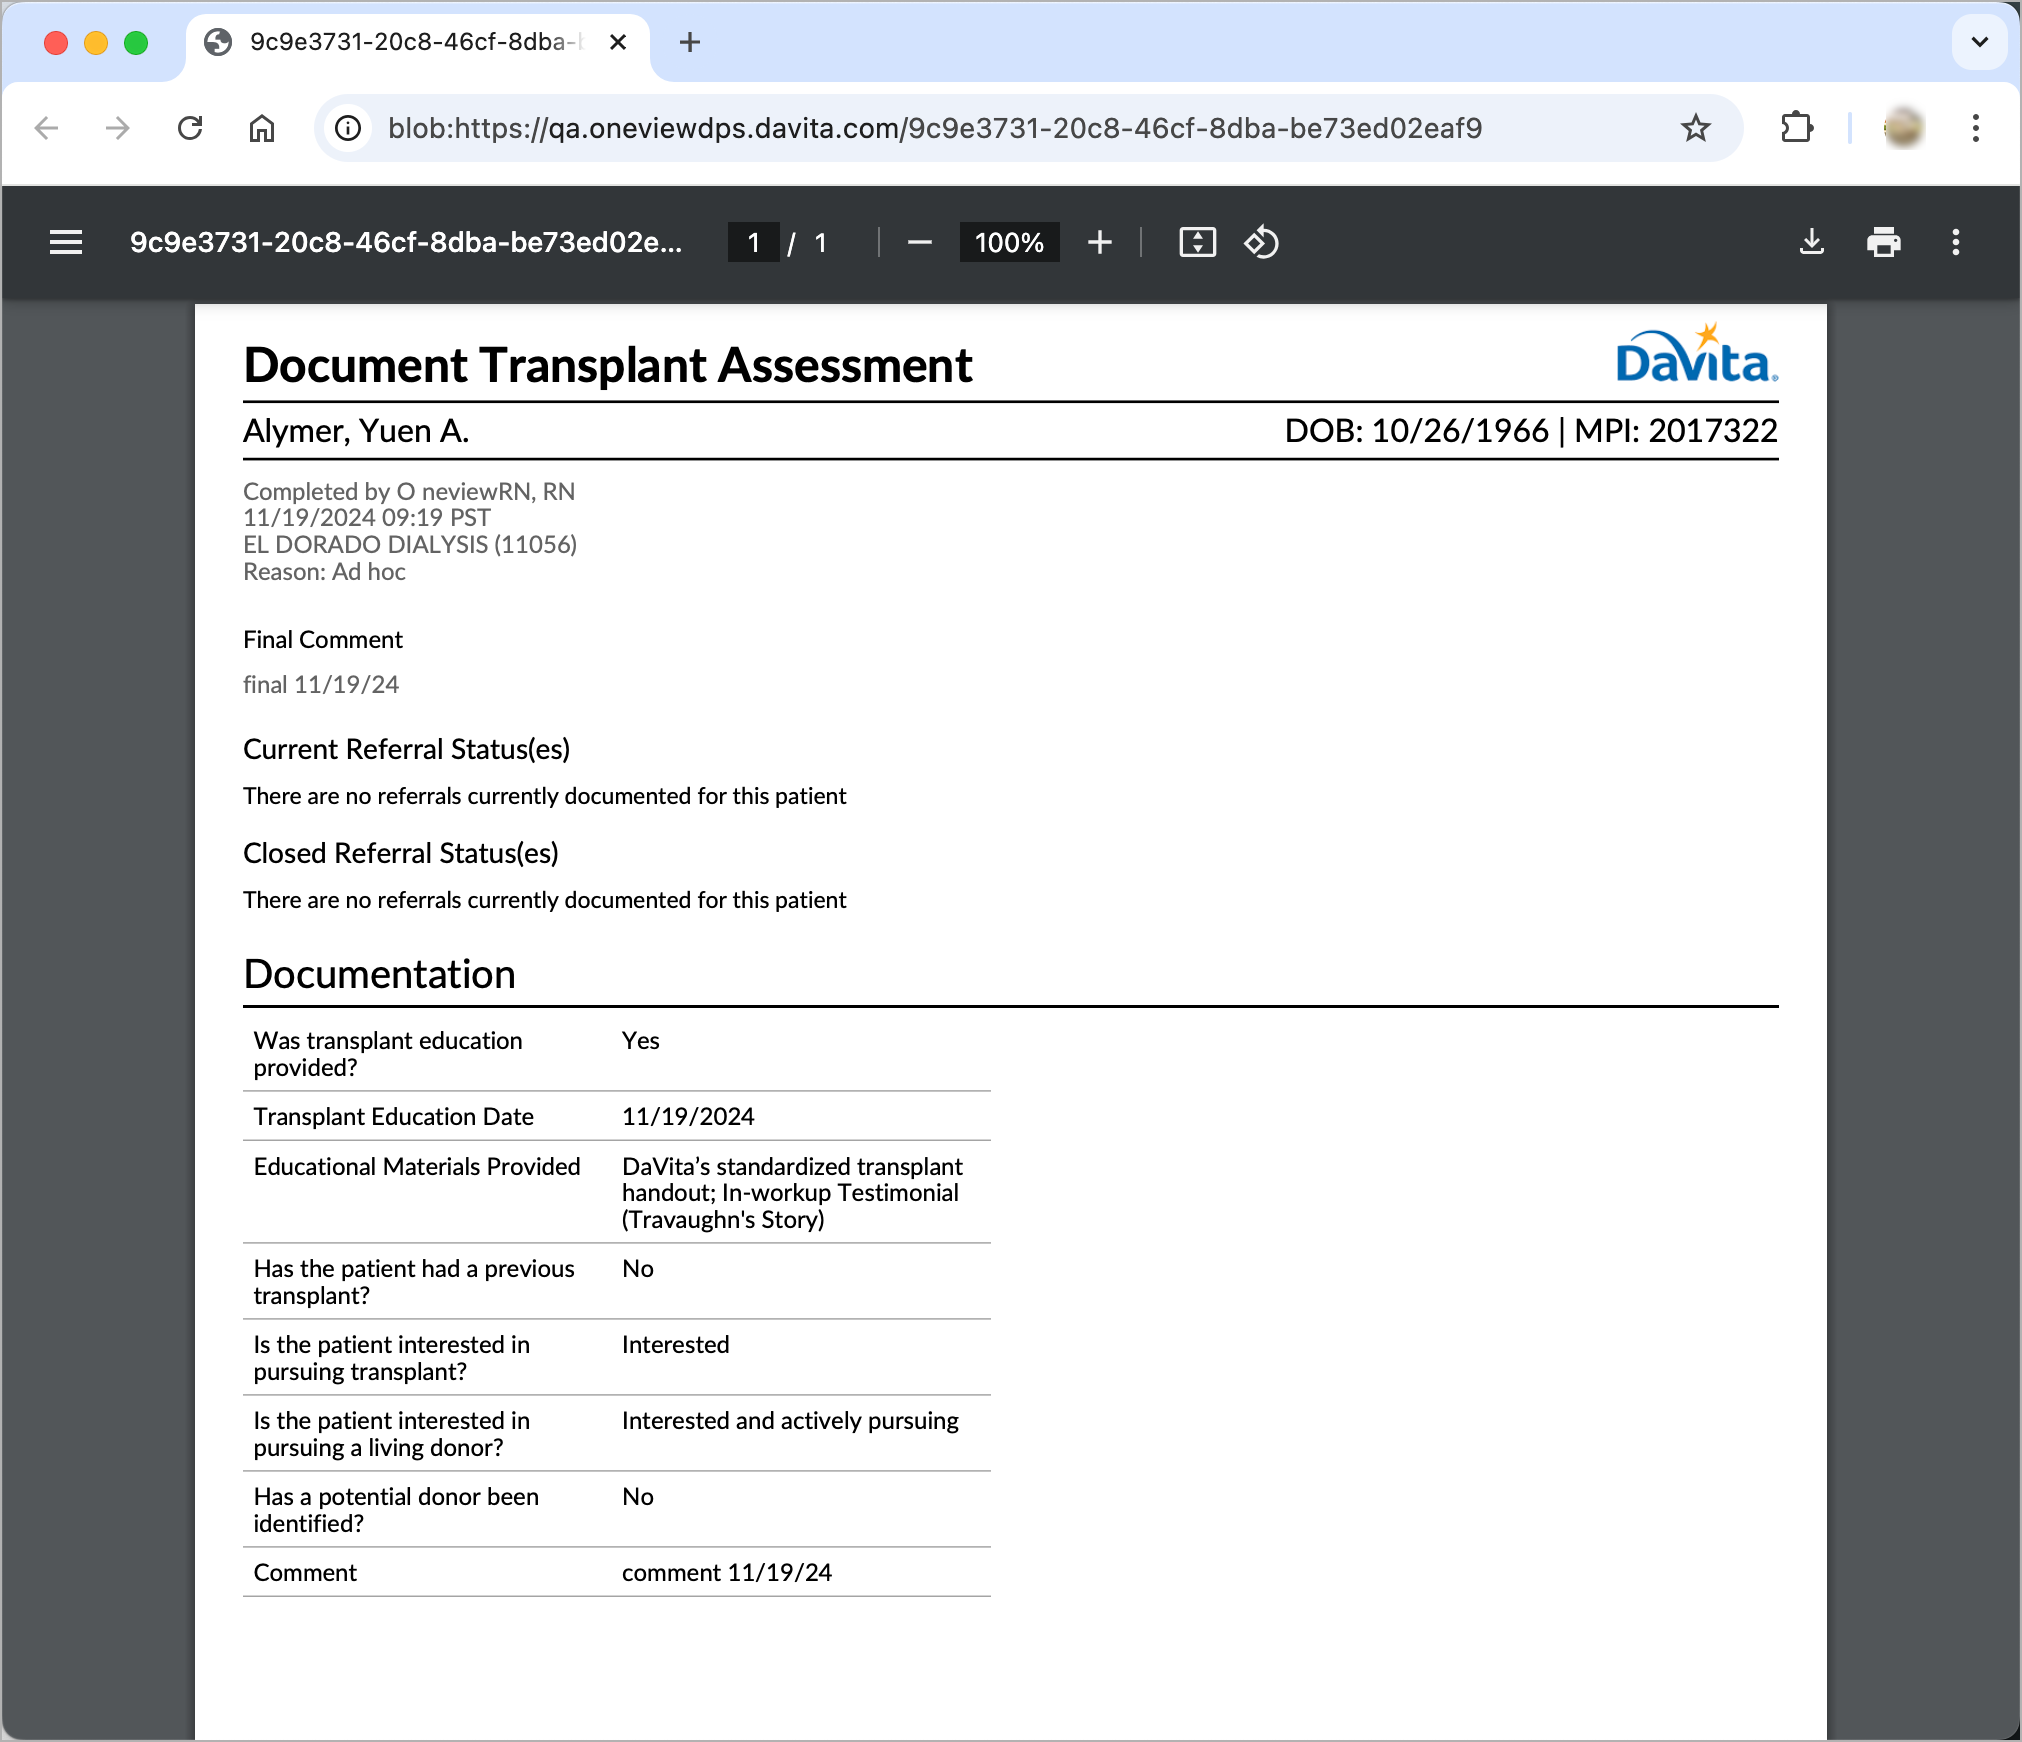
Task: Click the '11/19/2024' education date value
Action: click(688, 1116)
